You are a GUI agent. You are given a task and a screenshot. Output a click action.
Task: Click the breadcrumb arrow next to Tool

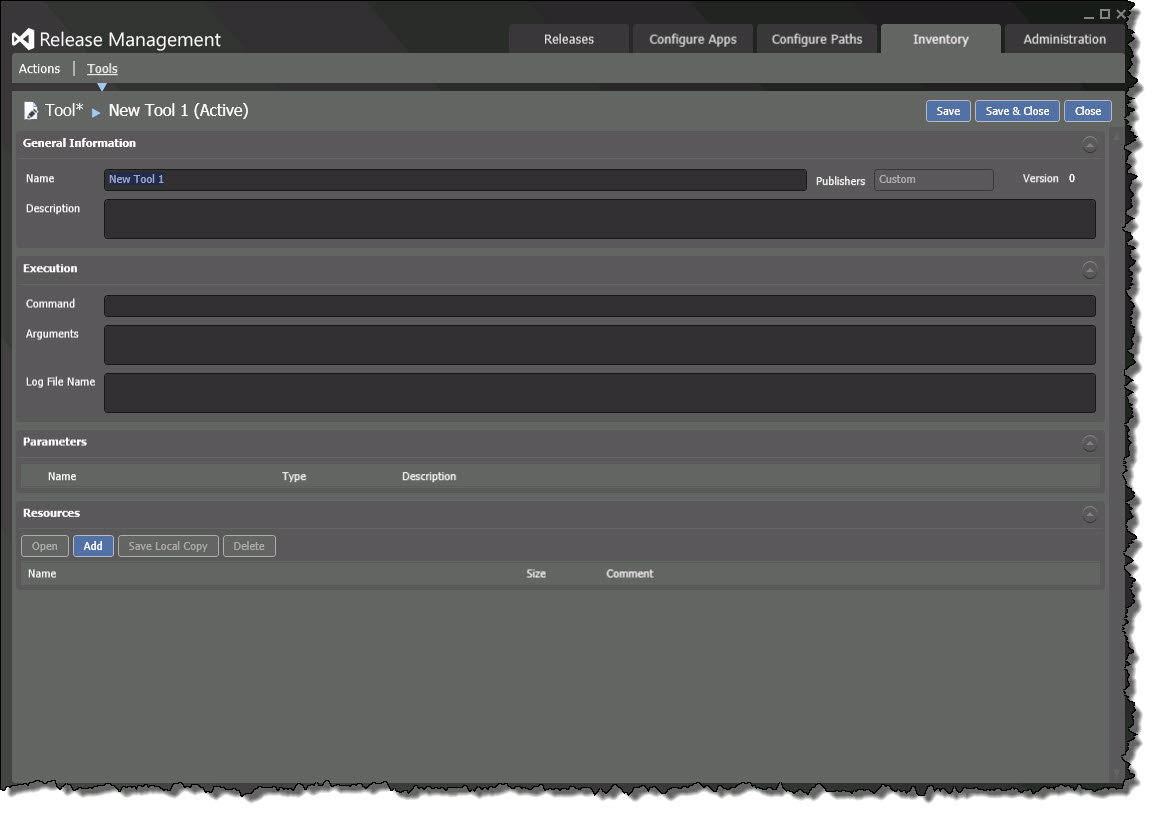(96, 112)
